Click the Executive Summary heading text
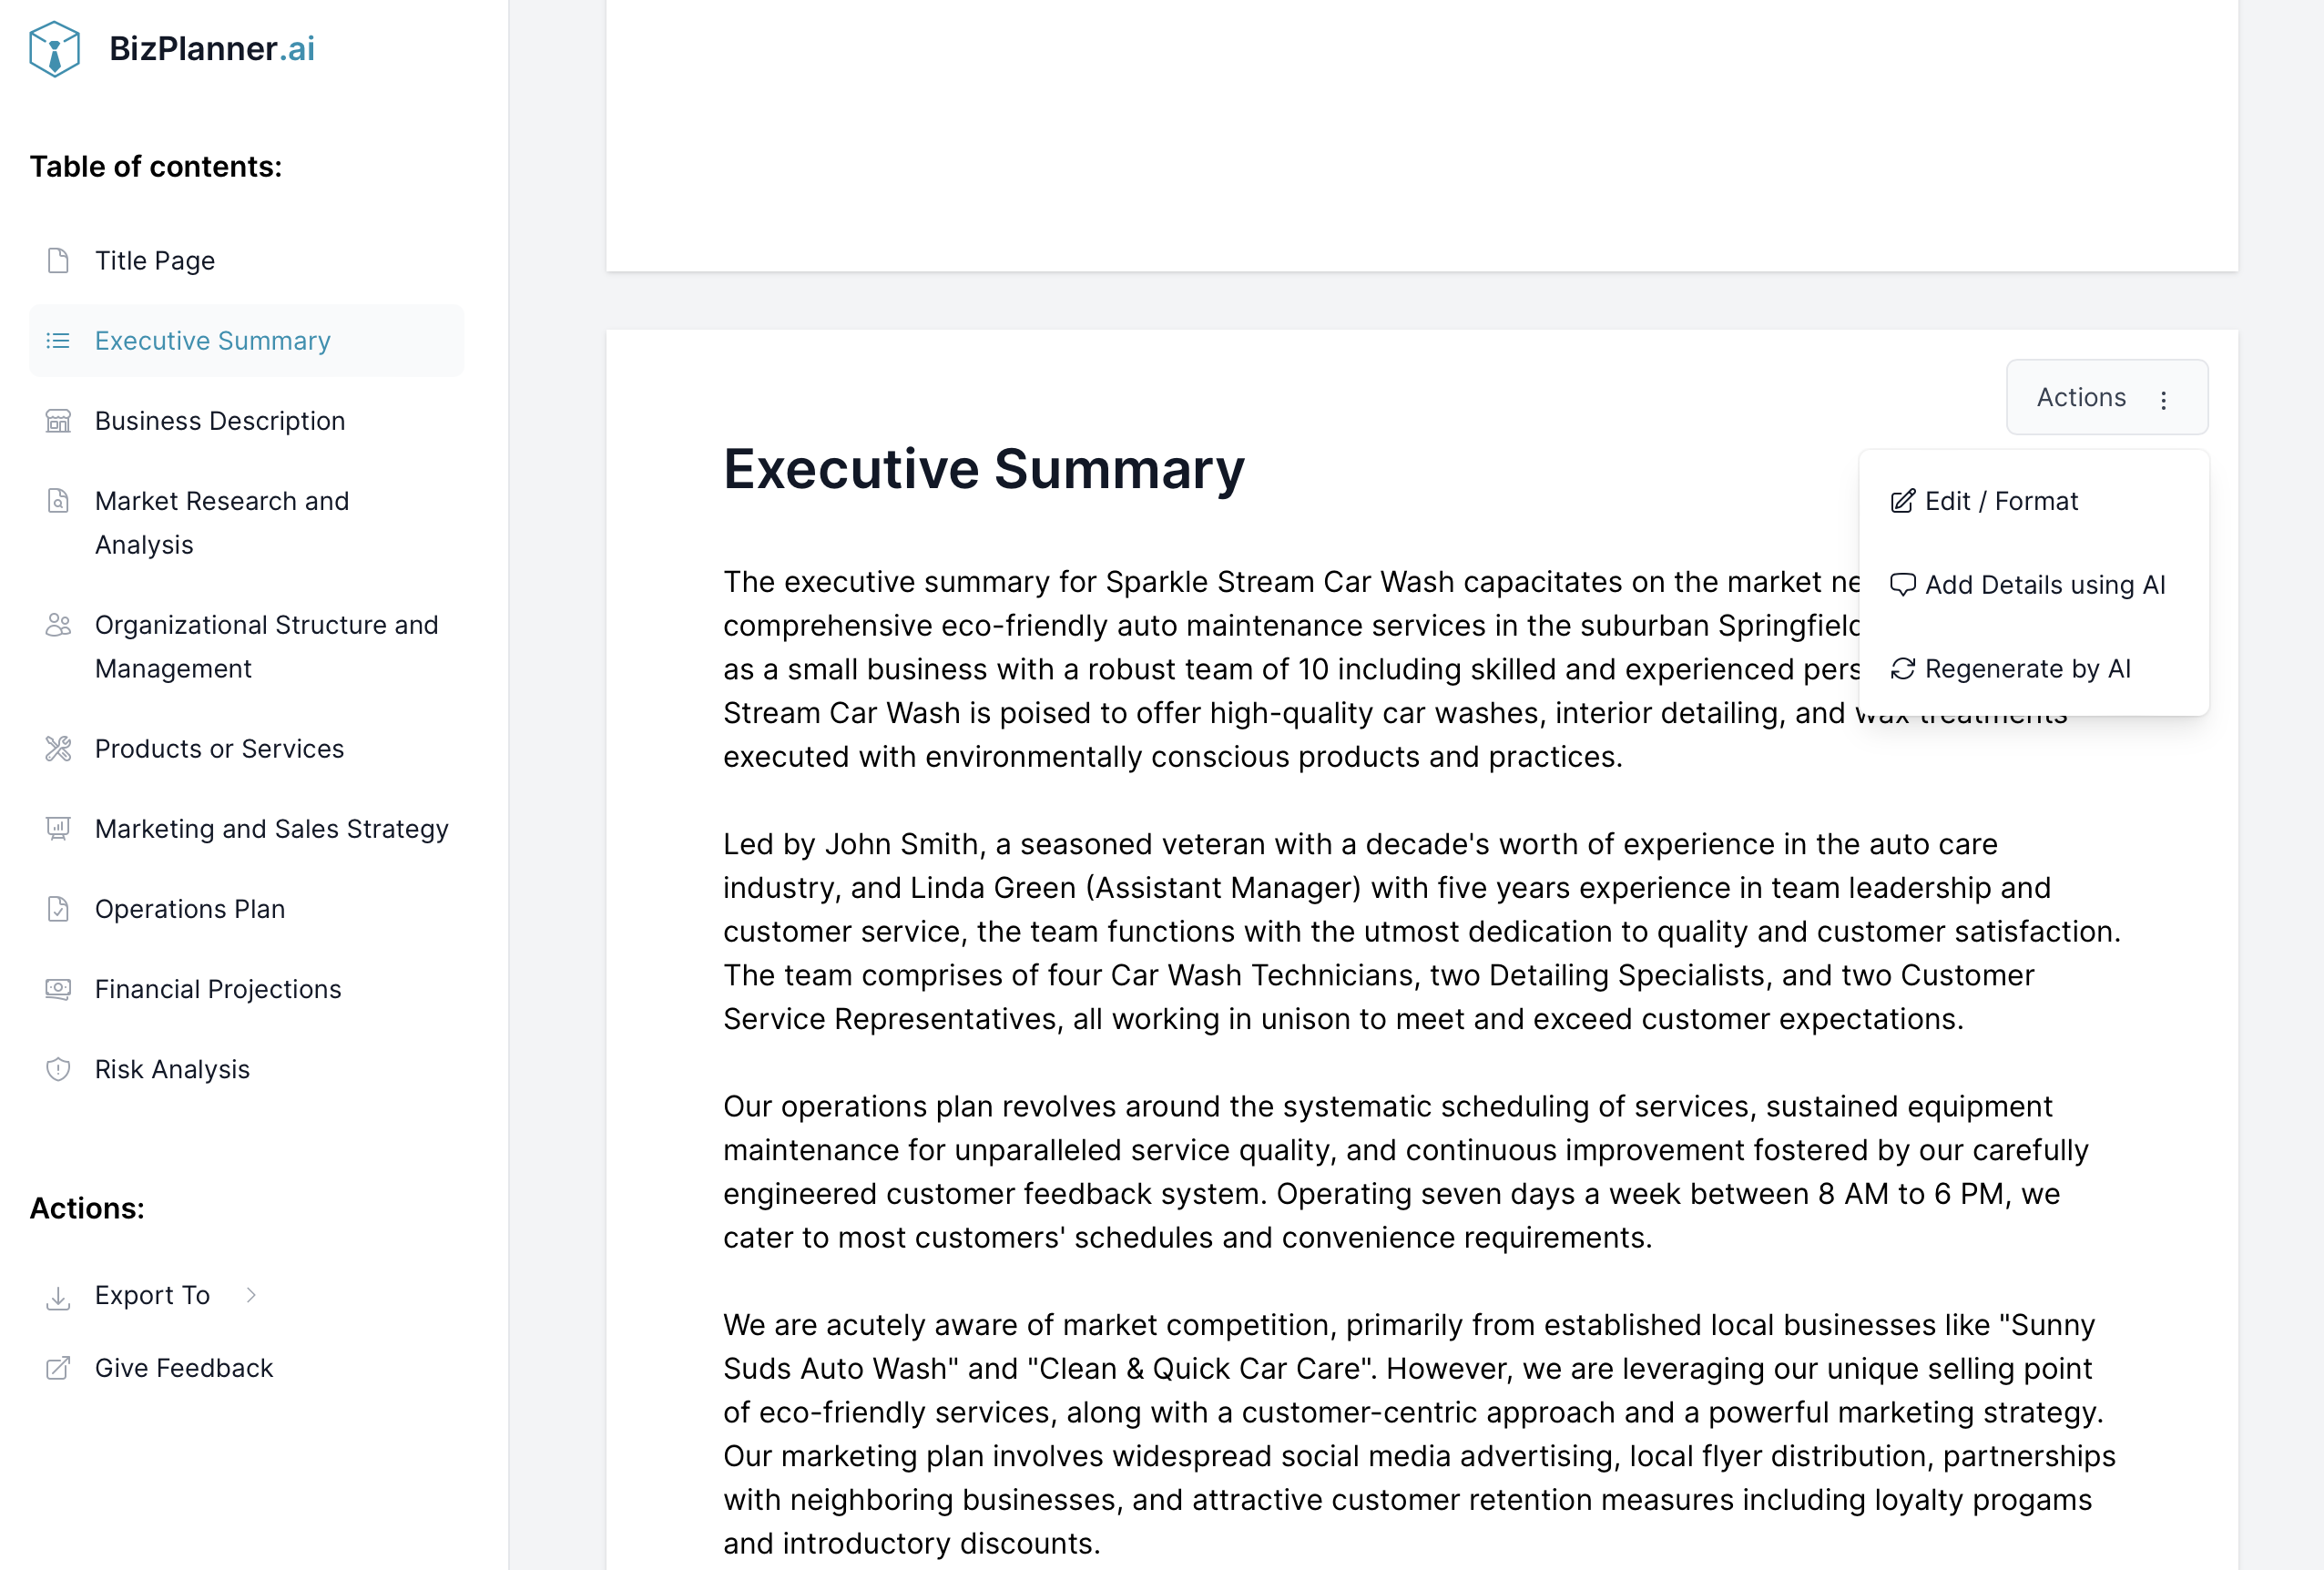The image size is (2324, 1570). pos(984,469)
